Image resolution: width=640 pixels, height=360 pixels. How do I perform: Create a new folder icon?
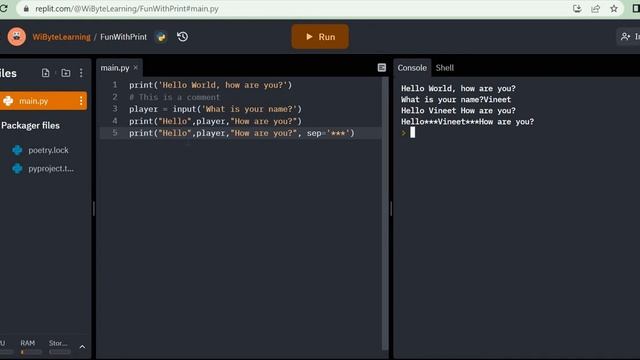coord(65,73)
